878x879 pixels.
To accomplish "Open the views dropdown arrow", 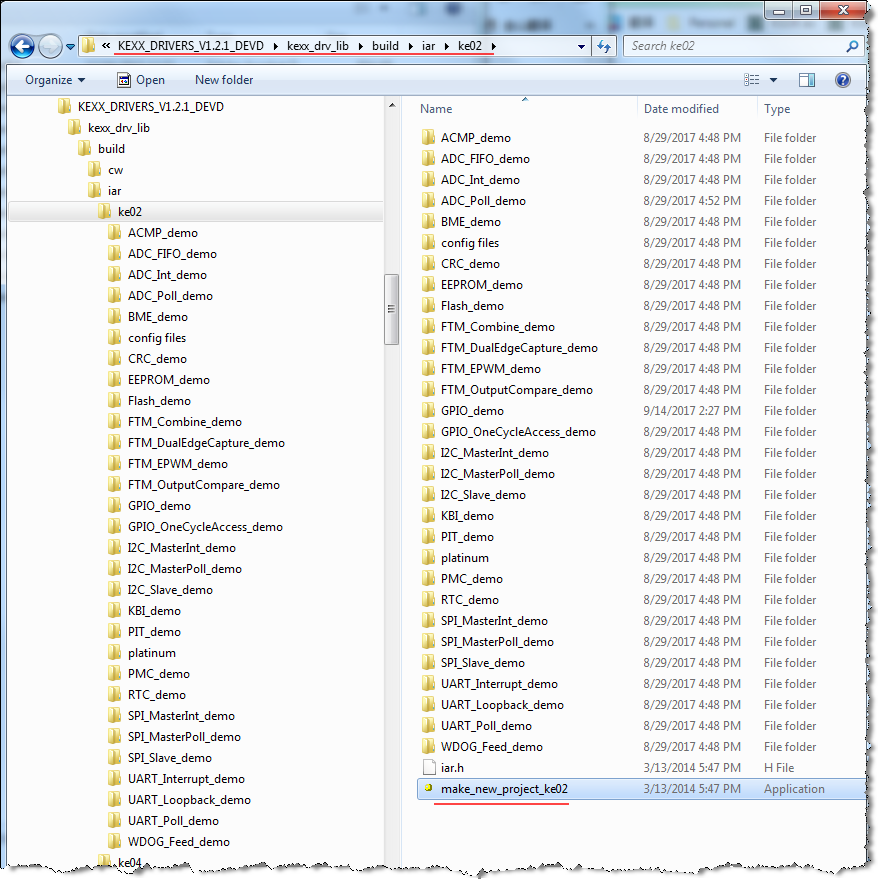I will pyautogui.click(x=775, y=79).
